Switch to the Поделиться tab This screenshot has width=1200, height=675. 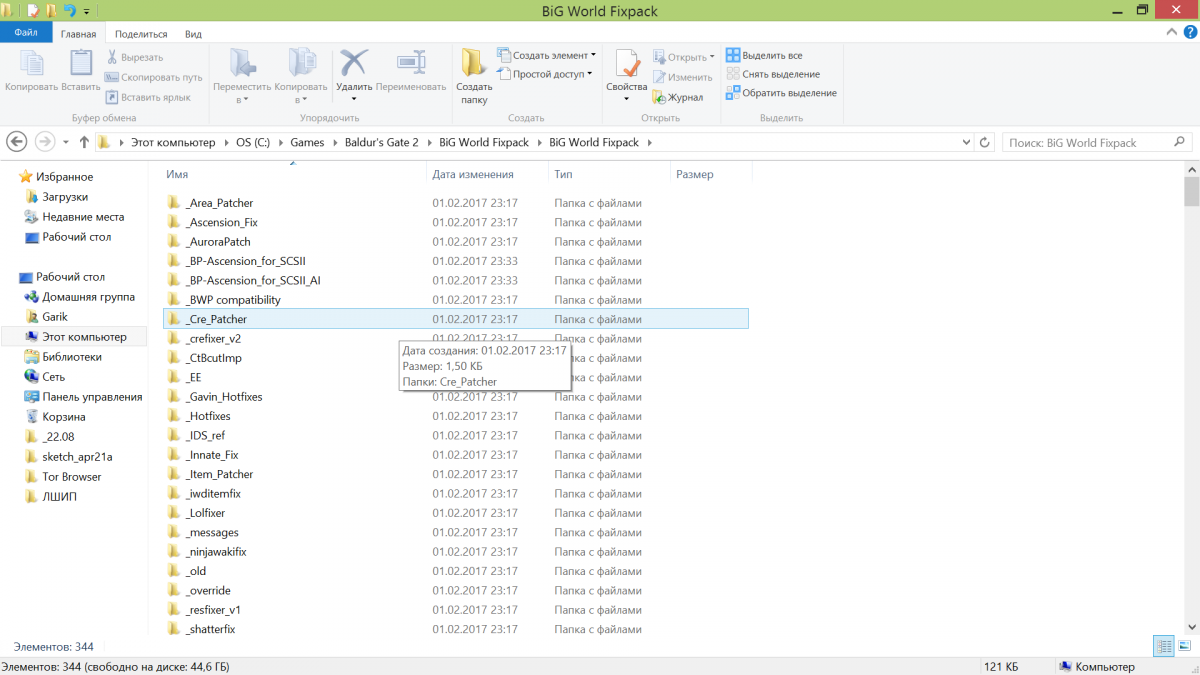141,34
